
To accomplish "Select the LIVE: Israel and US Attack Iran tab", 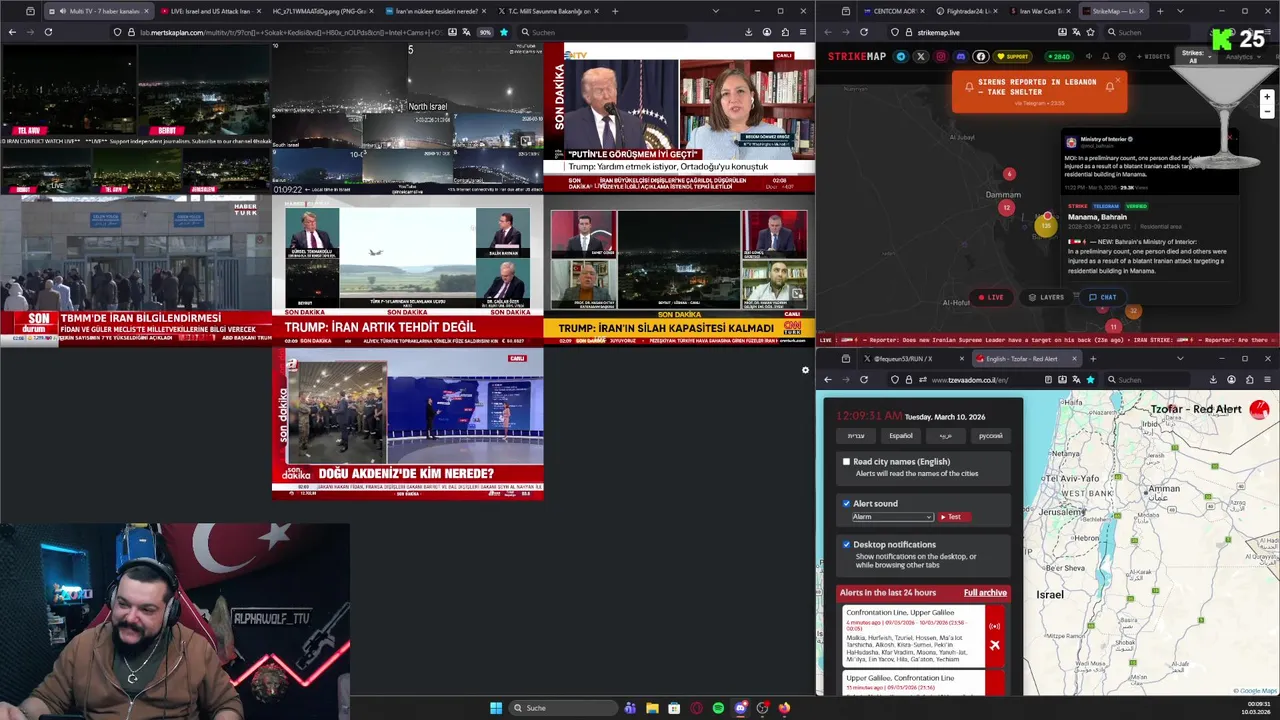I will (209, 11).
